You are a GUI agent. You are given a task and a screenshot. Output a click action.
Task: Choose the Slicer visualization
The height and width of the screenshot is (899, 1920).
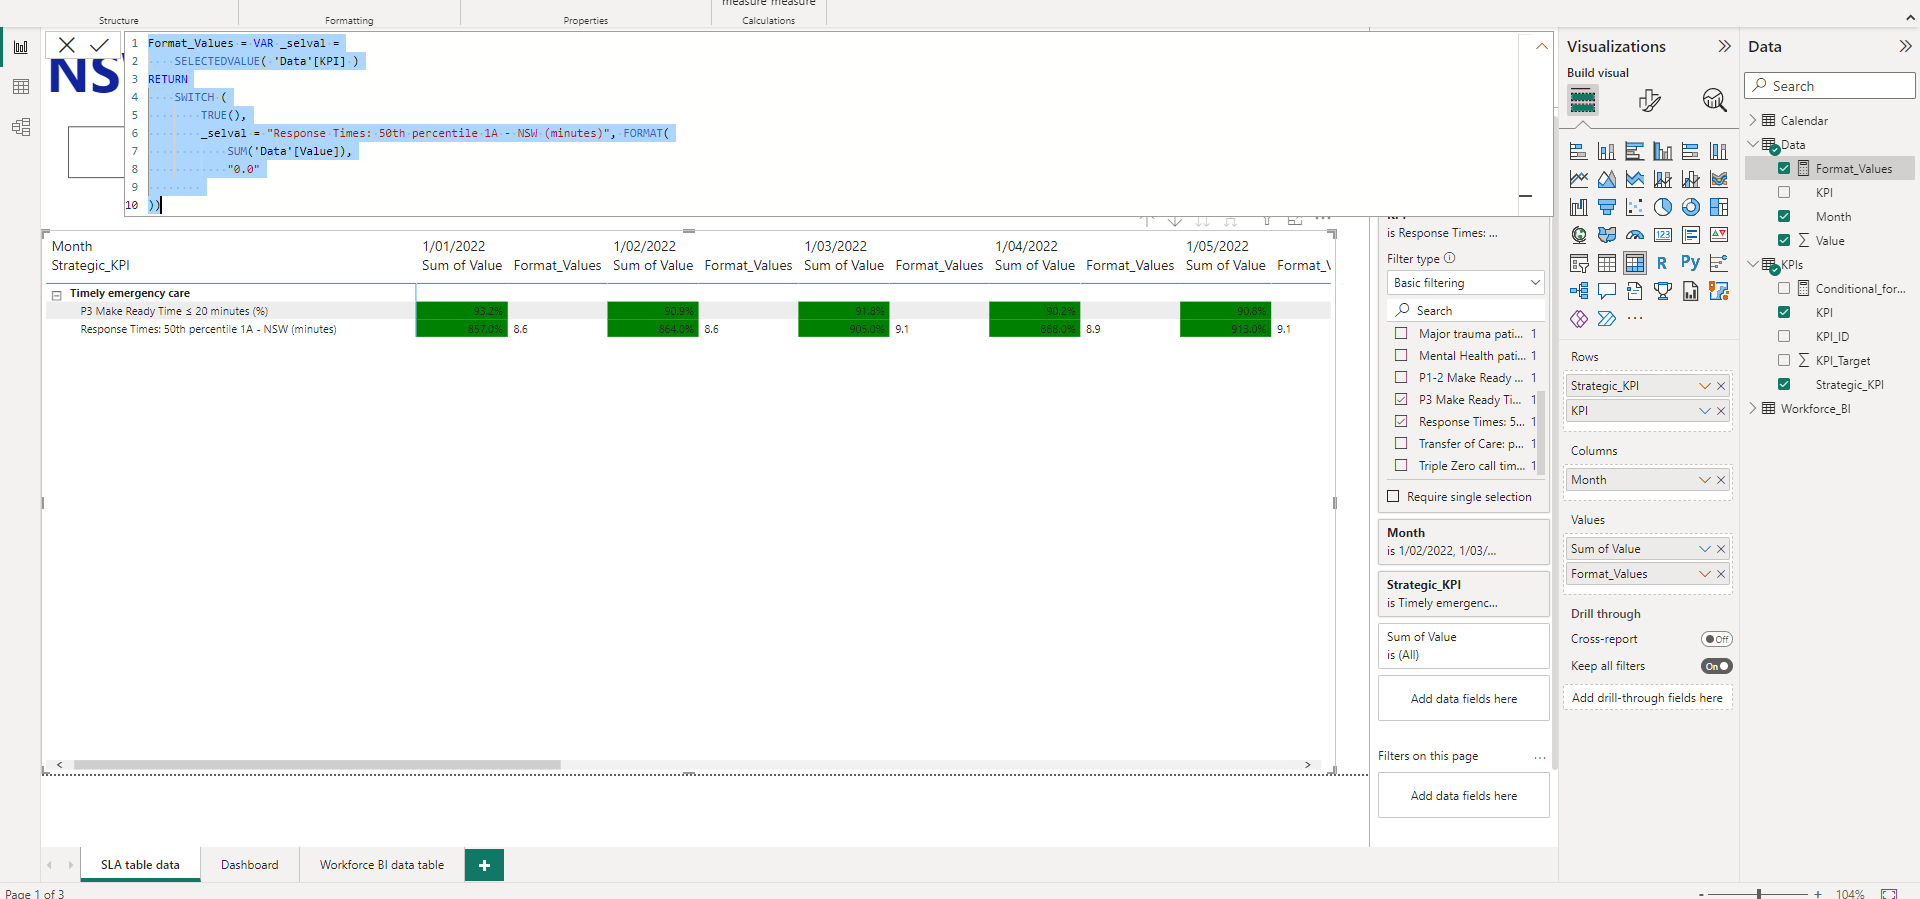click(1579, 263)
